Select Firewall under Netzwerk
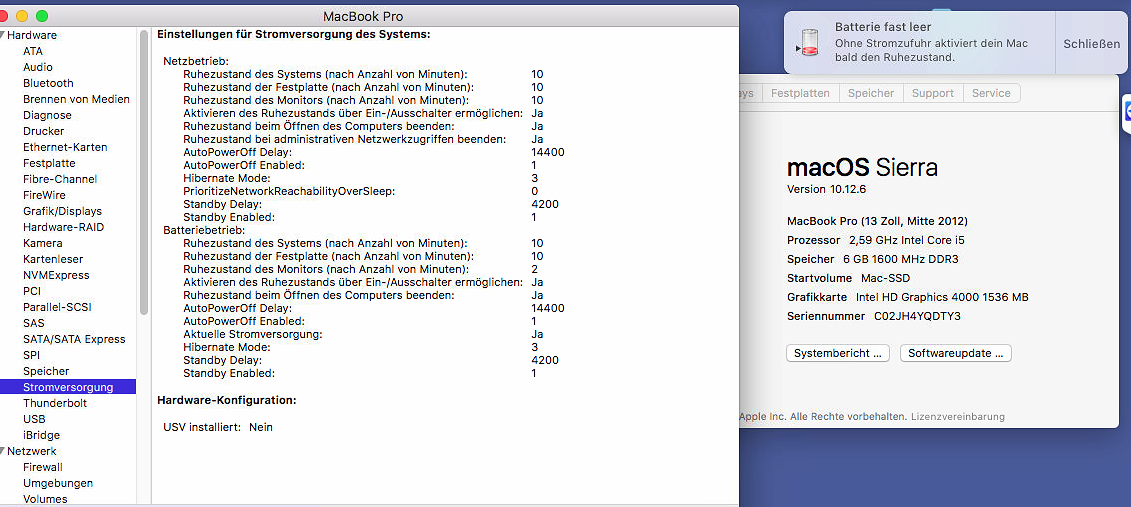Image resolution: width=1131 pixels, height=507 pixels. pyautogui.click(x=43, y=467)
